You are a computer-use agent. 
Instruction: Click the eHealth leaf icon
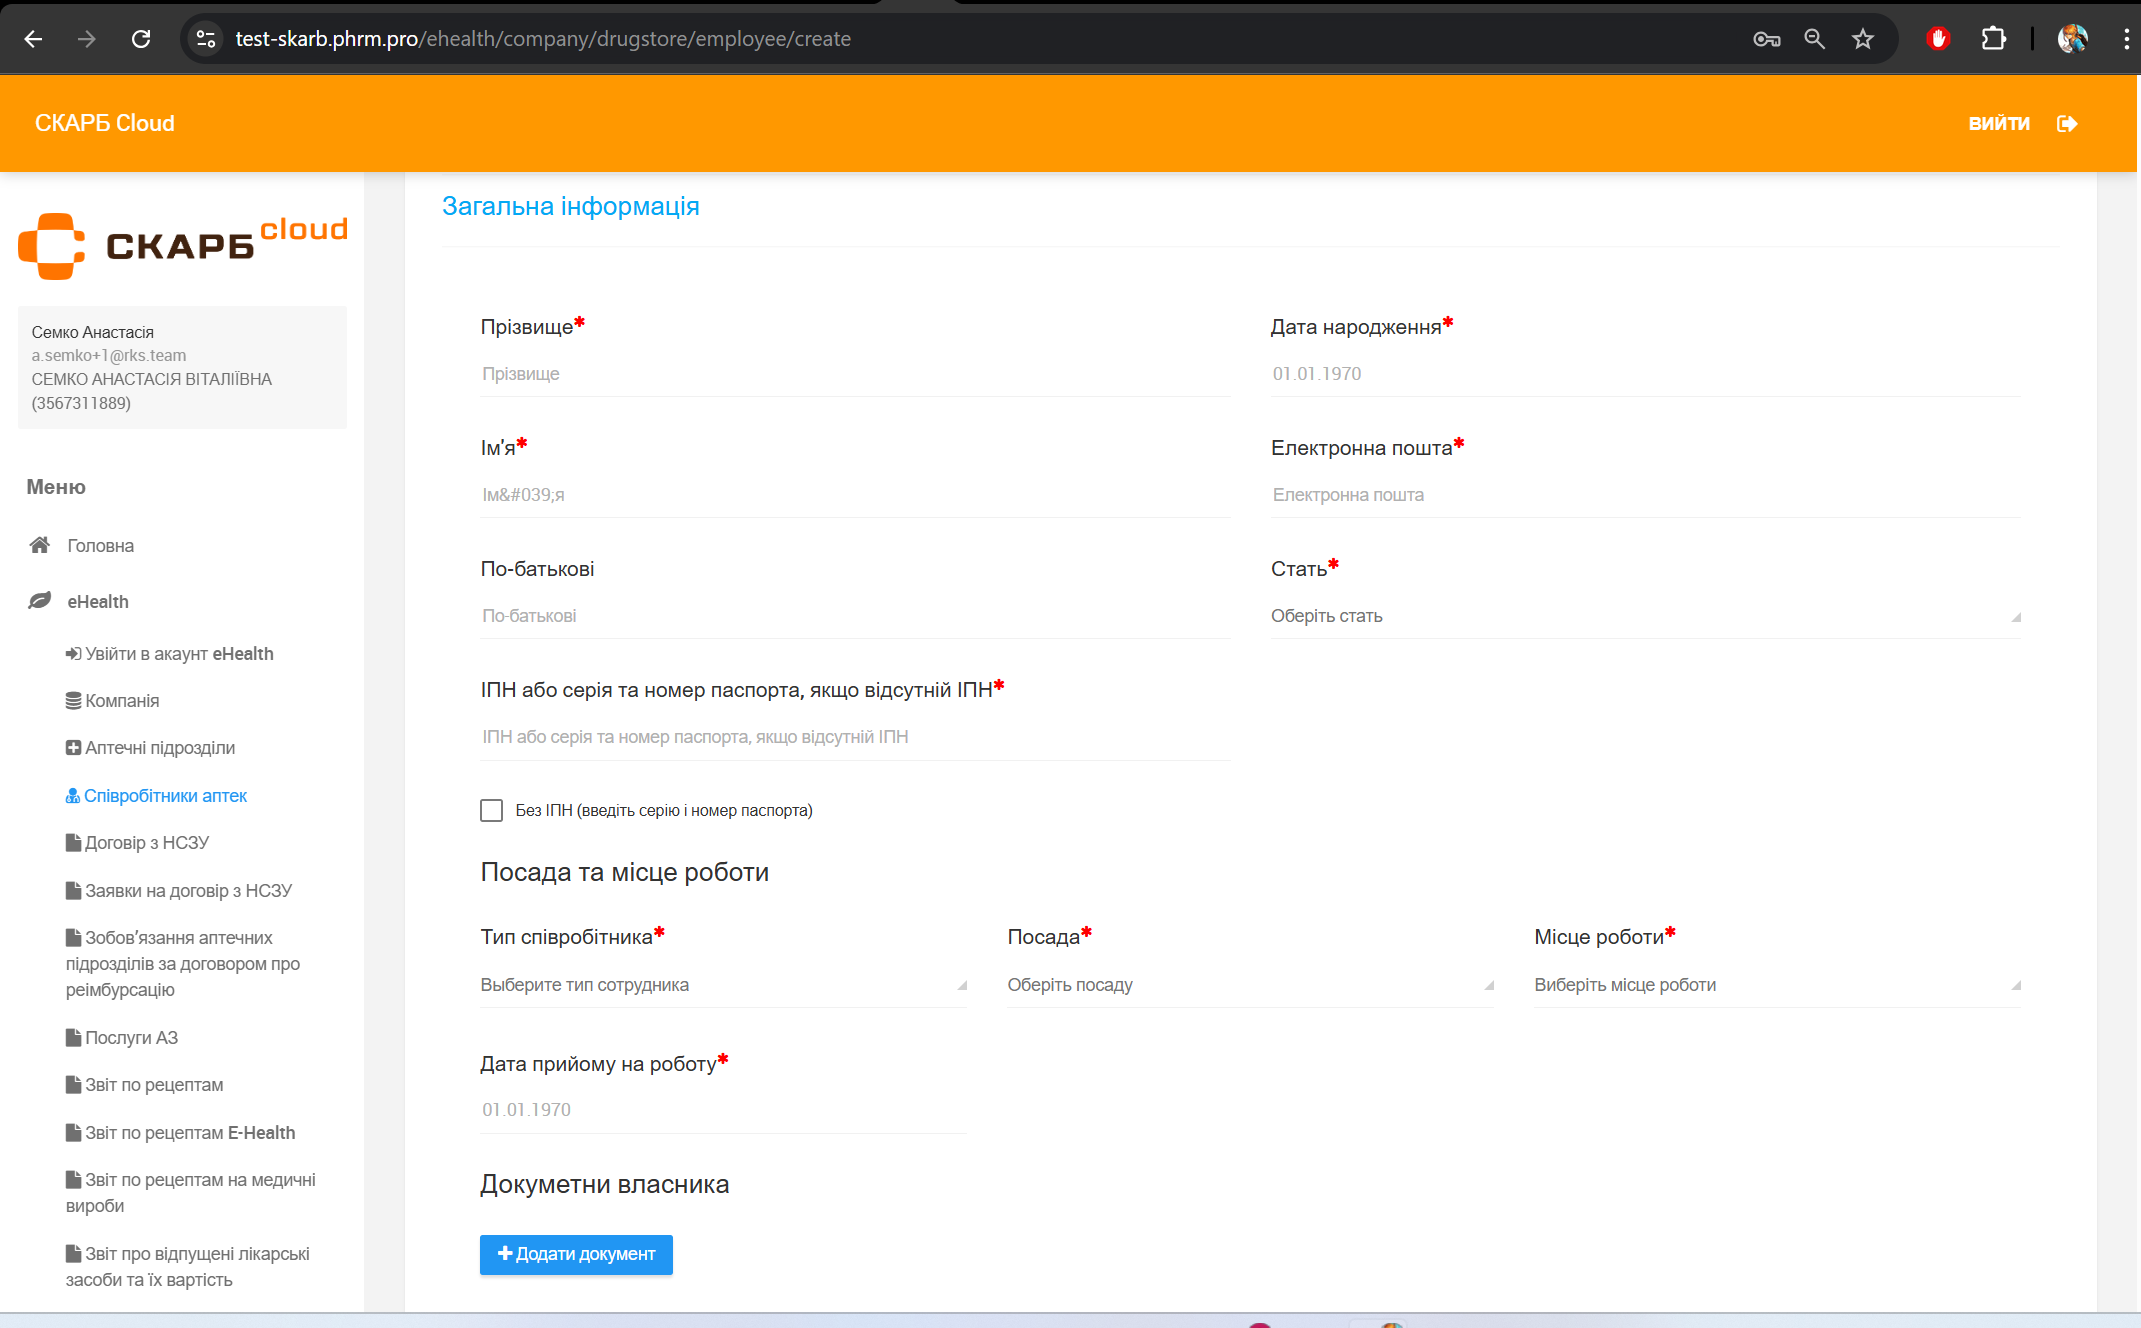pyautogui.click(x=40, y=601)
